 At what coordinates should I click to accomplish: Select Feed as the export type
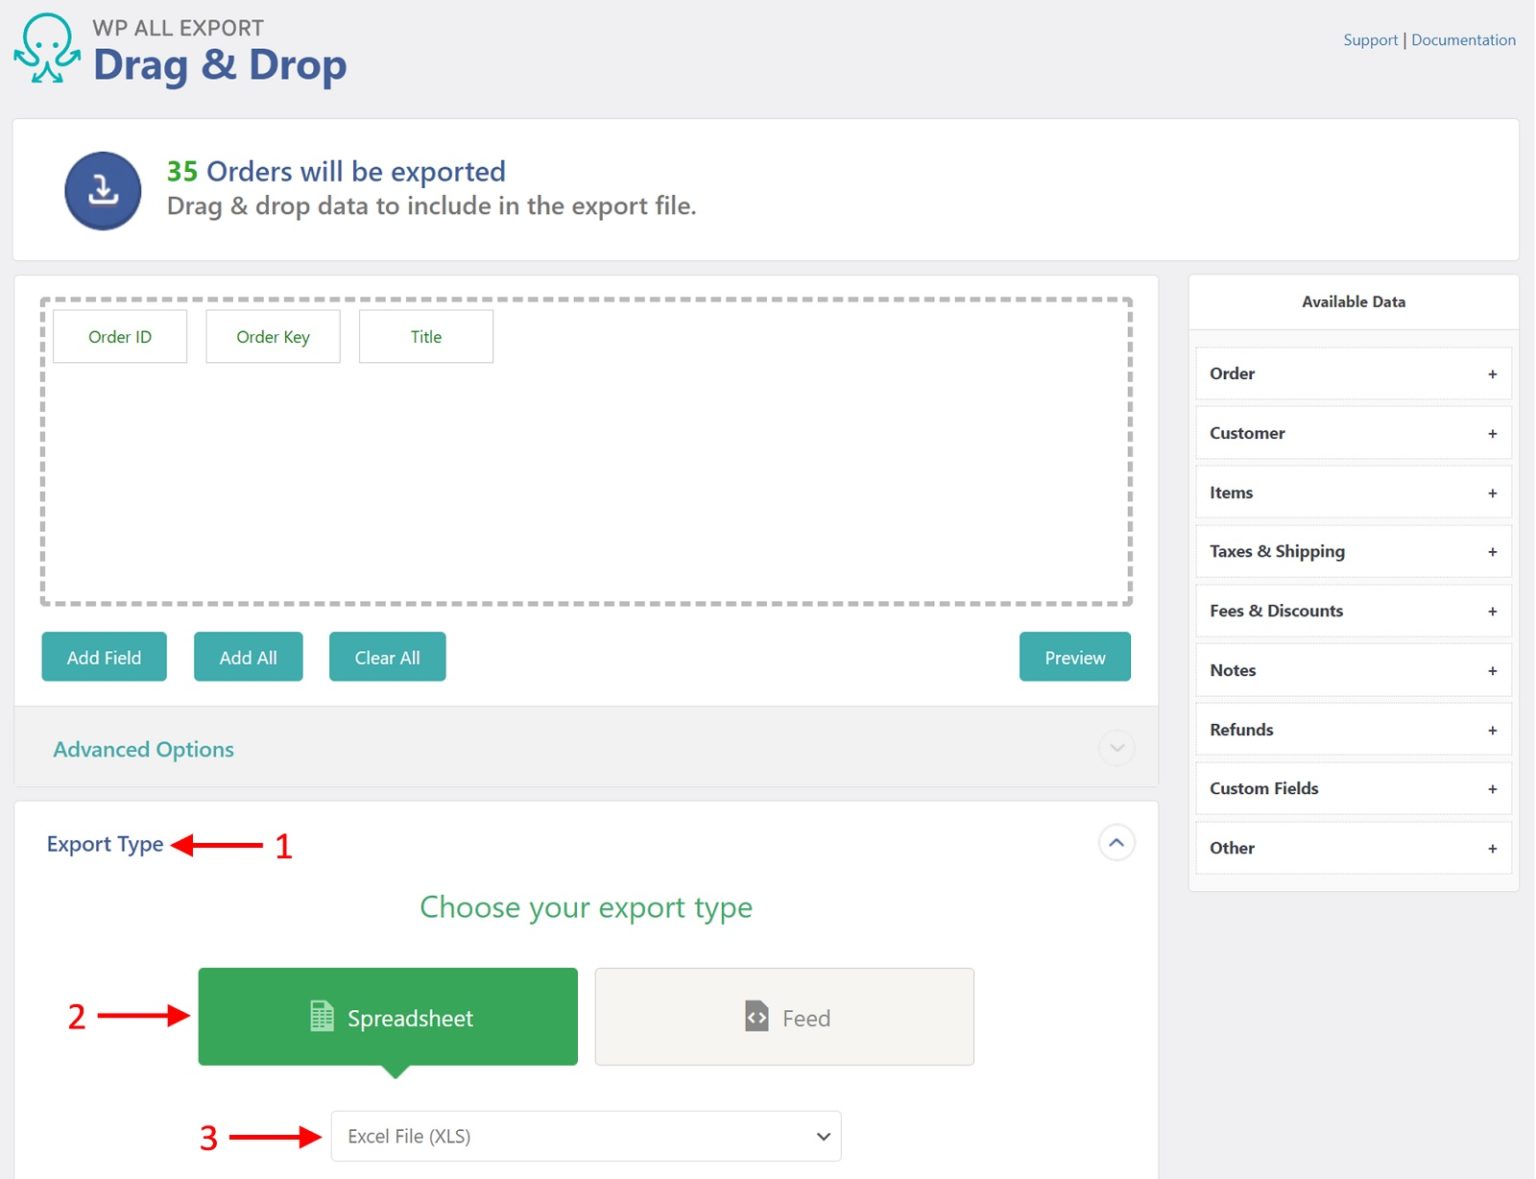pos(784,1016)
